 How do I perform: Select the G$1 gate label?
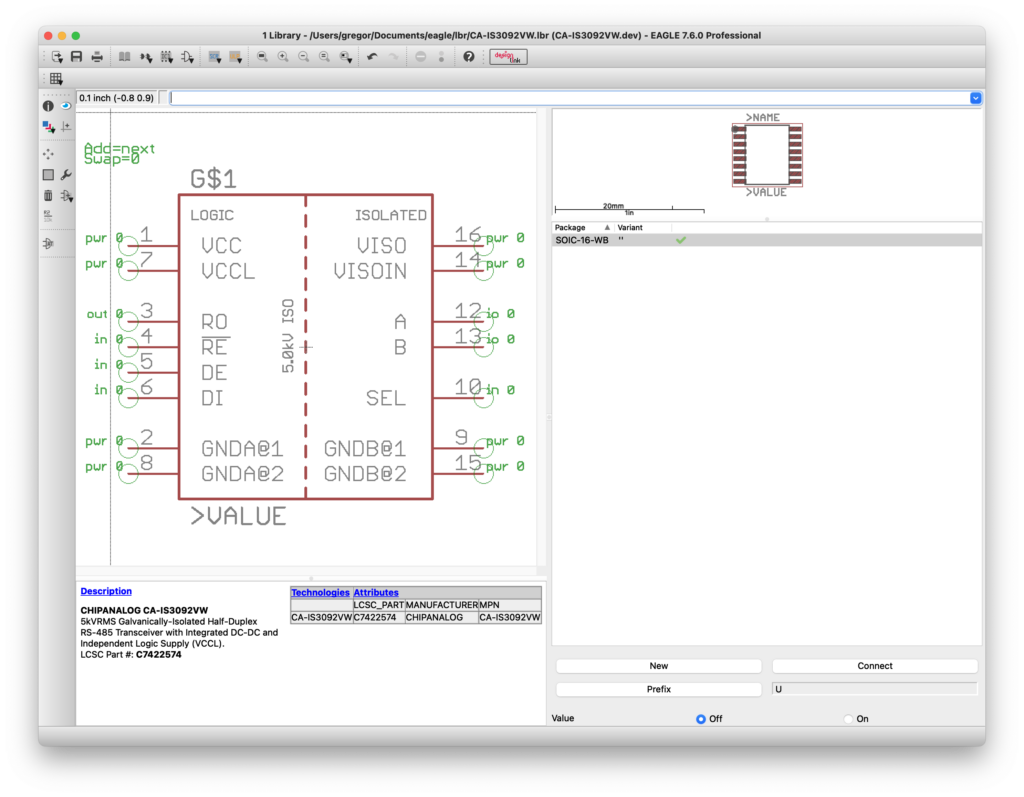213,179
